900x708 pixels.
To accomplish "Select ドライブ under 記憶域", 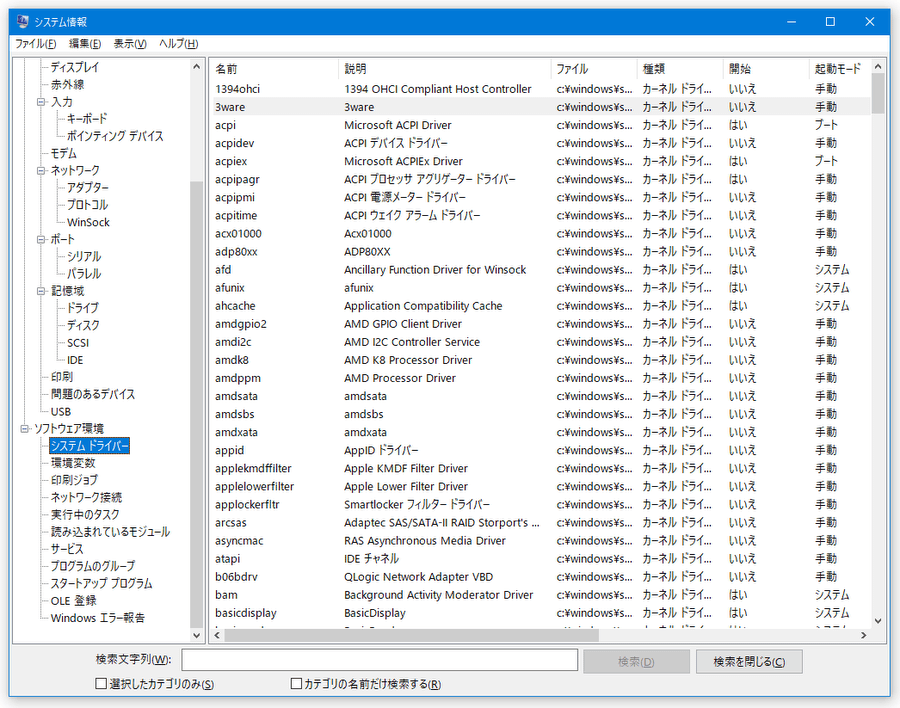I will (x=83, y=308).
